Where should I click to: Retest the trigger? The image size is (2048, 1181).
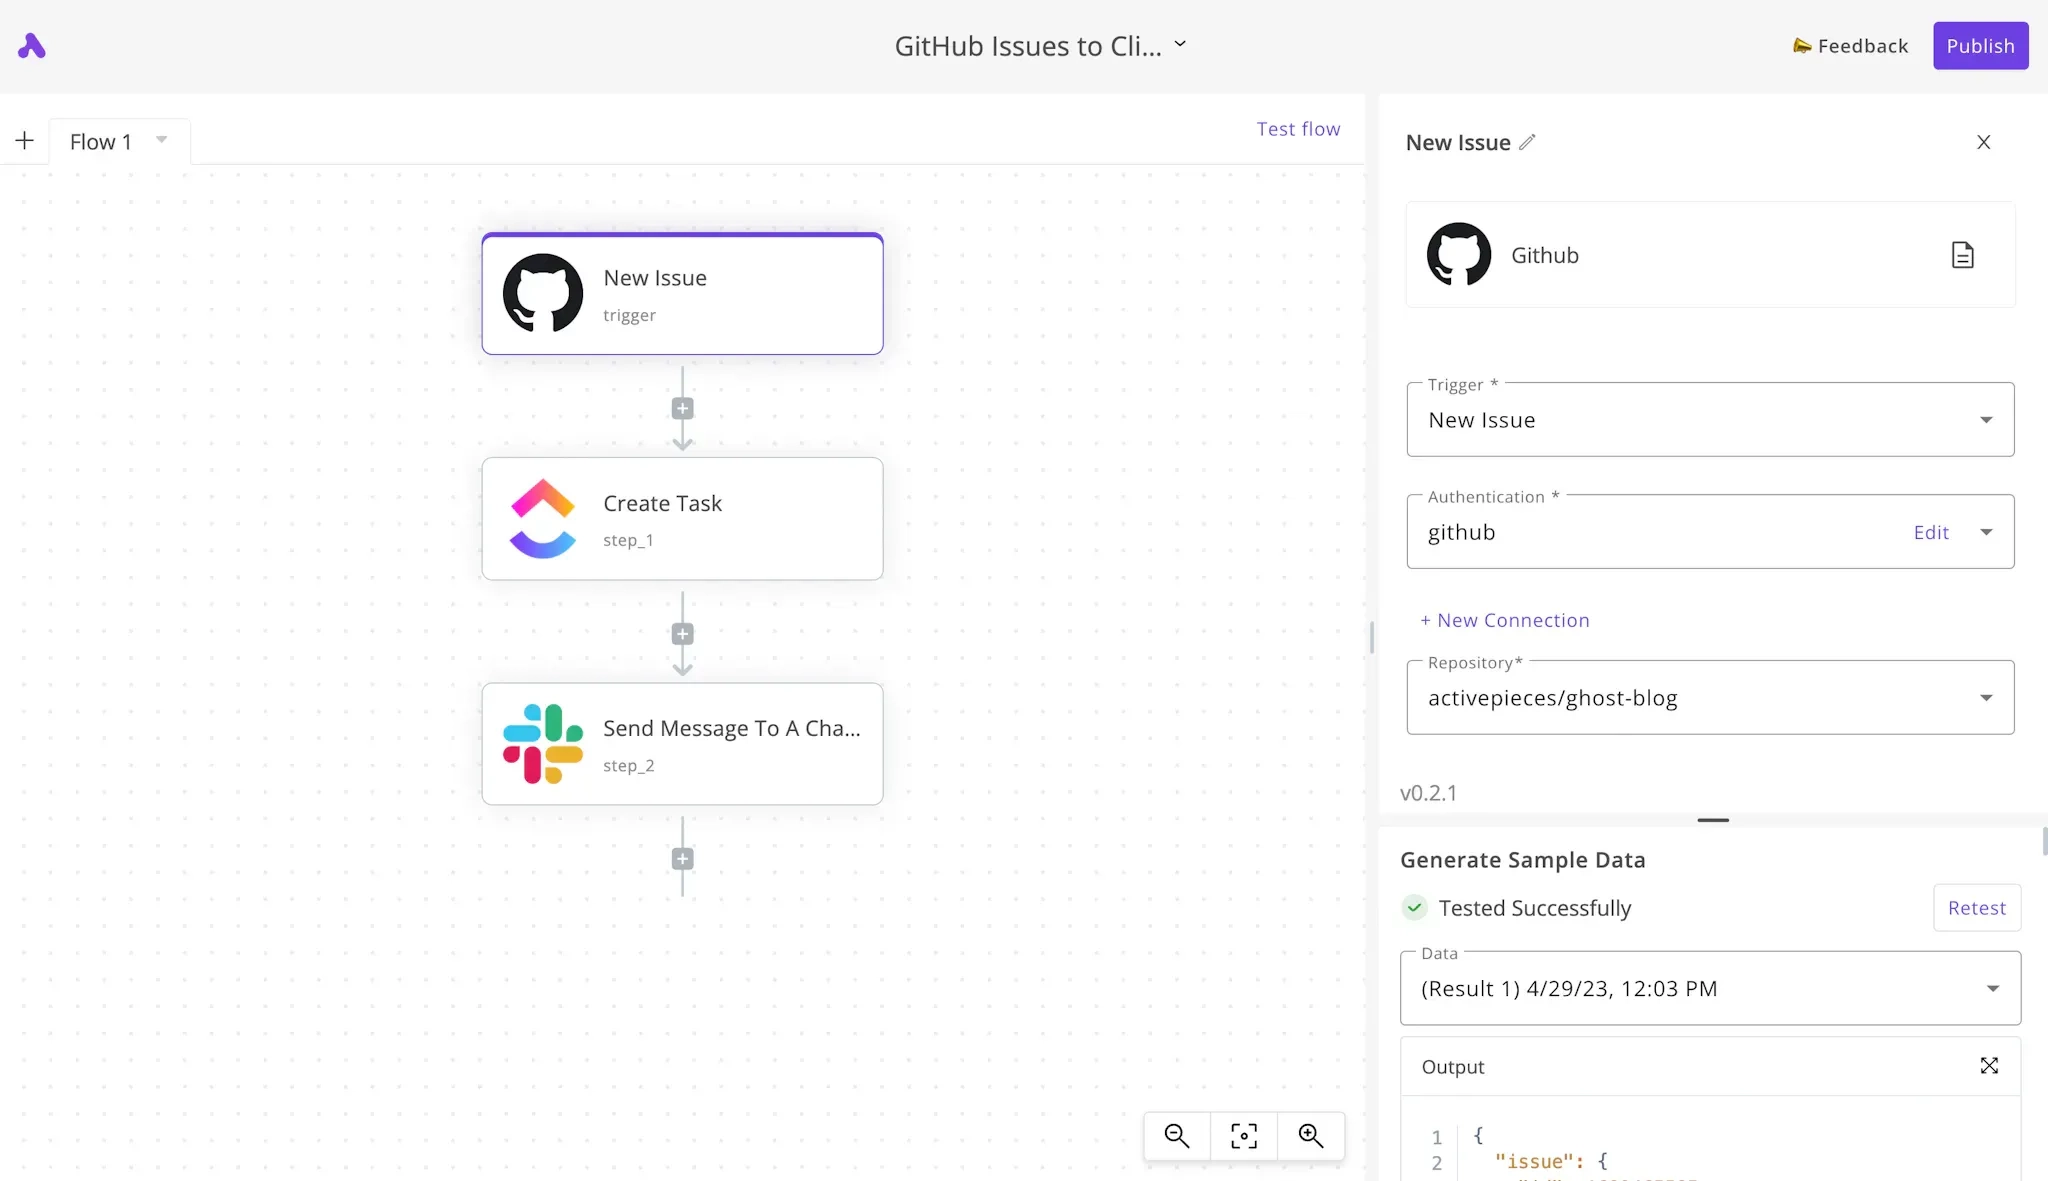[1977, 908]
